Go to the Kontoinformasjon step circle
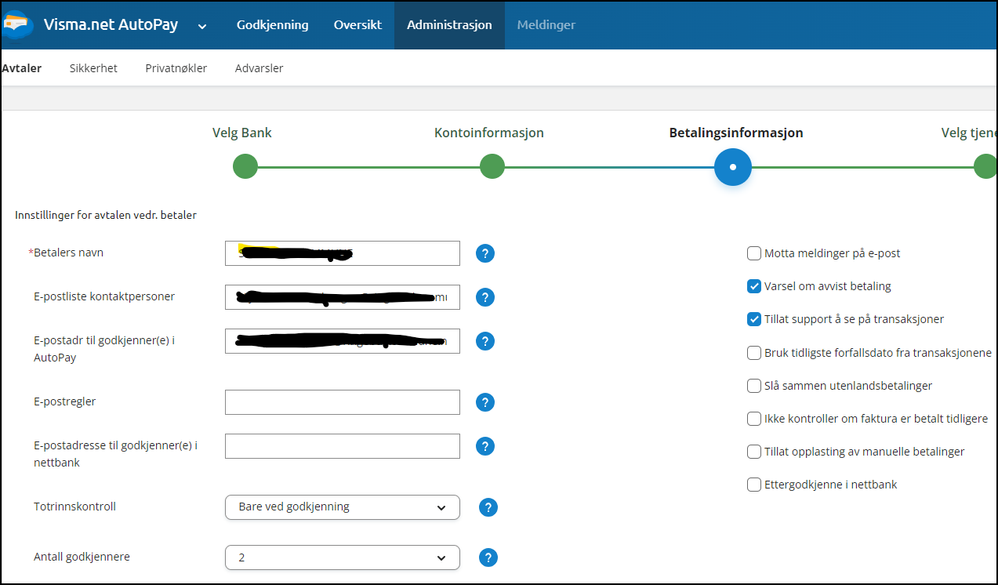The height and width of the screenshot is (585, 998). 492,167
